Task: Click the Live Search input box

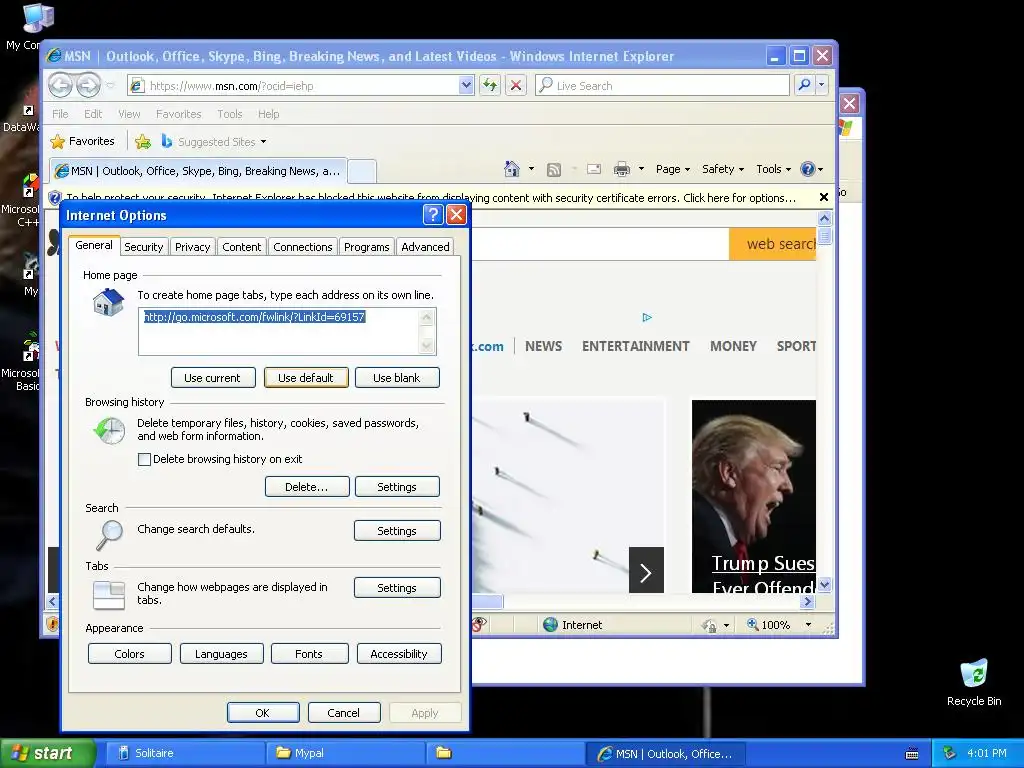Action: click(662, 85)
